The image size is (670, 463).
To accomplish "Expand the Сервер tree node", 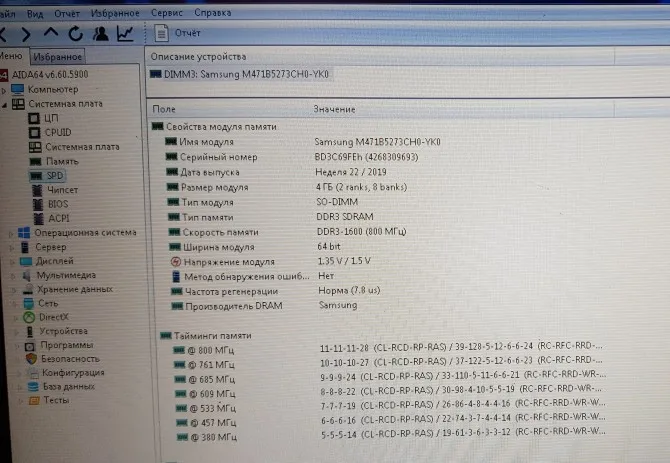I will pos(12,248).
